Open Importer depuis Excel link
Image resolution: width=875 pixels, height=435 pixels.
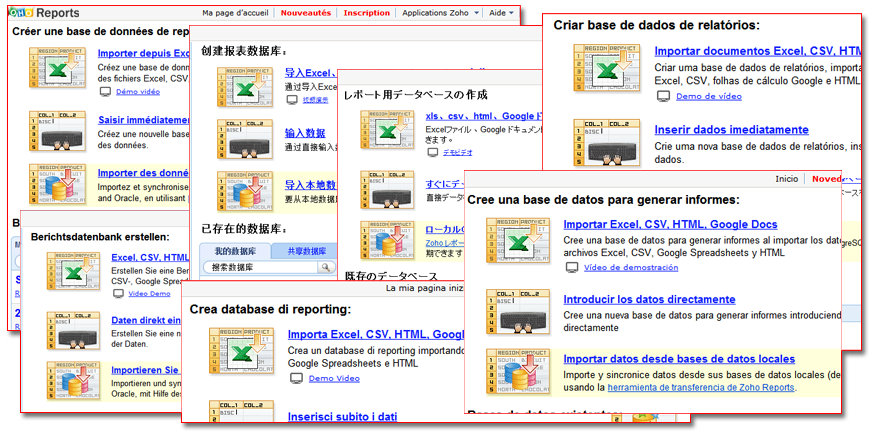pyautogui.click(x=144, y=54)
